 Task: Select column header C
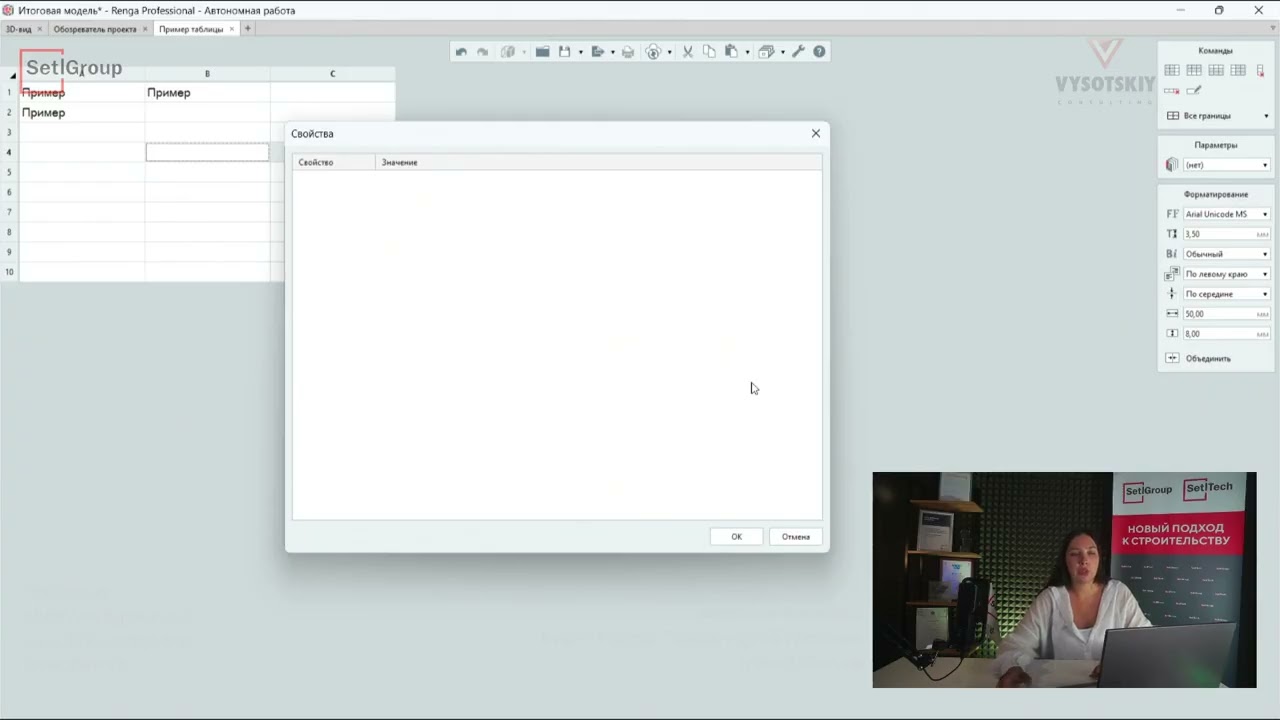click(332, 74)
